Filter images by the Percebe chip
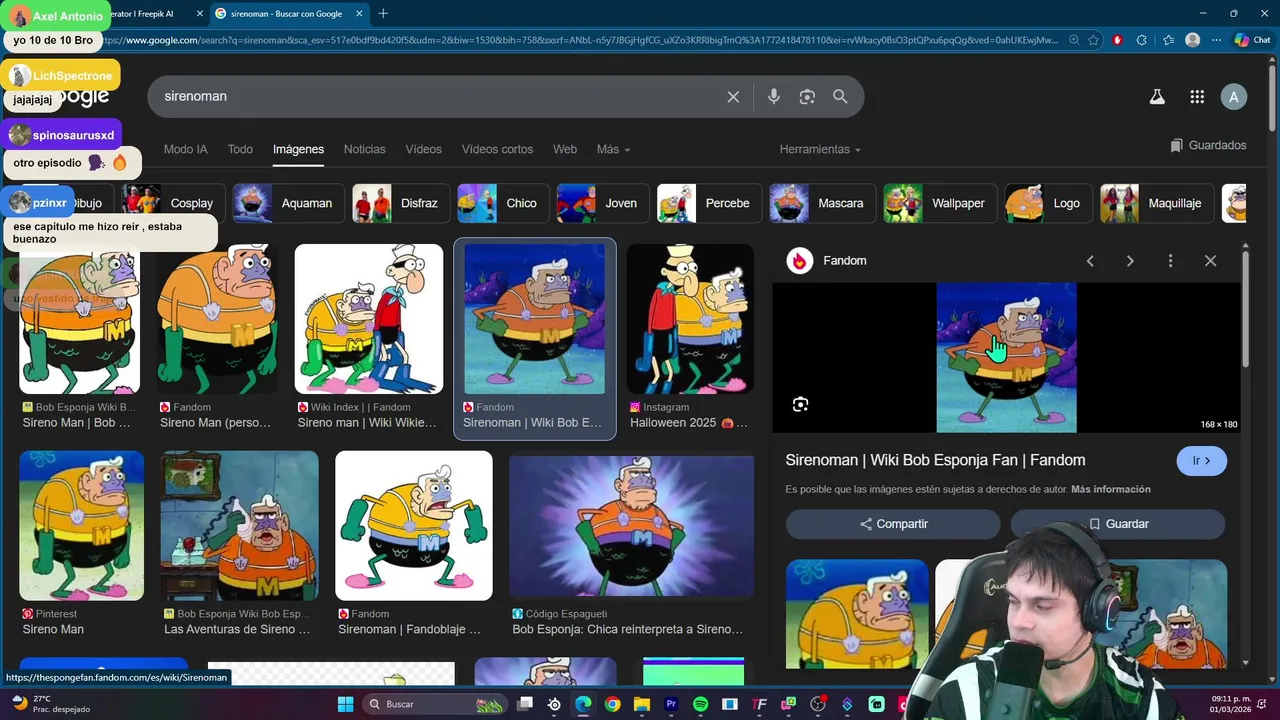 coord(708,203)
